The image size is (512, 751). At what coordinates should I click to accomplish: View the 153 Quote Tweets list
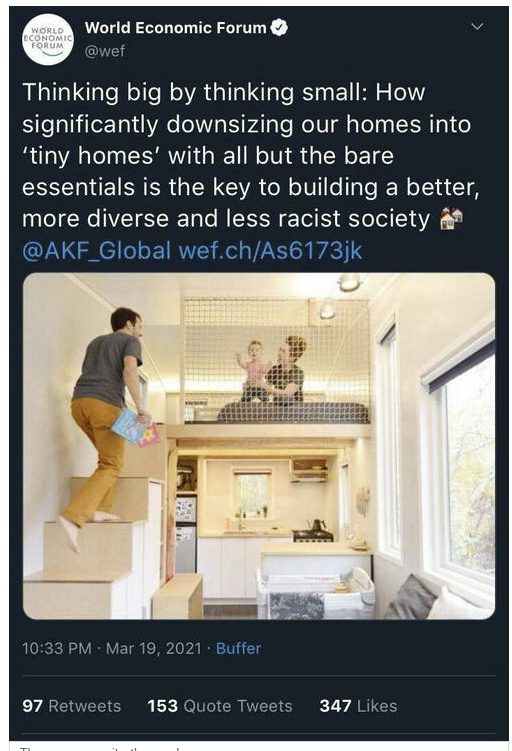point(220,705)
